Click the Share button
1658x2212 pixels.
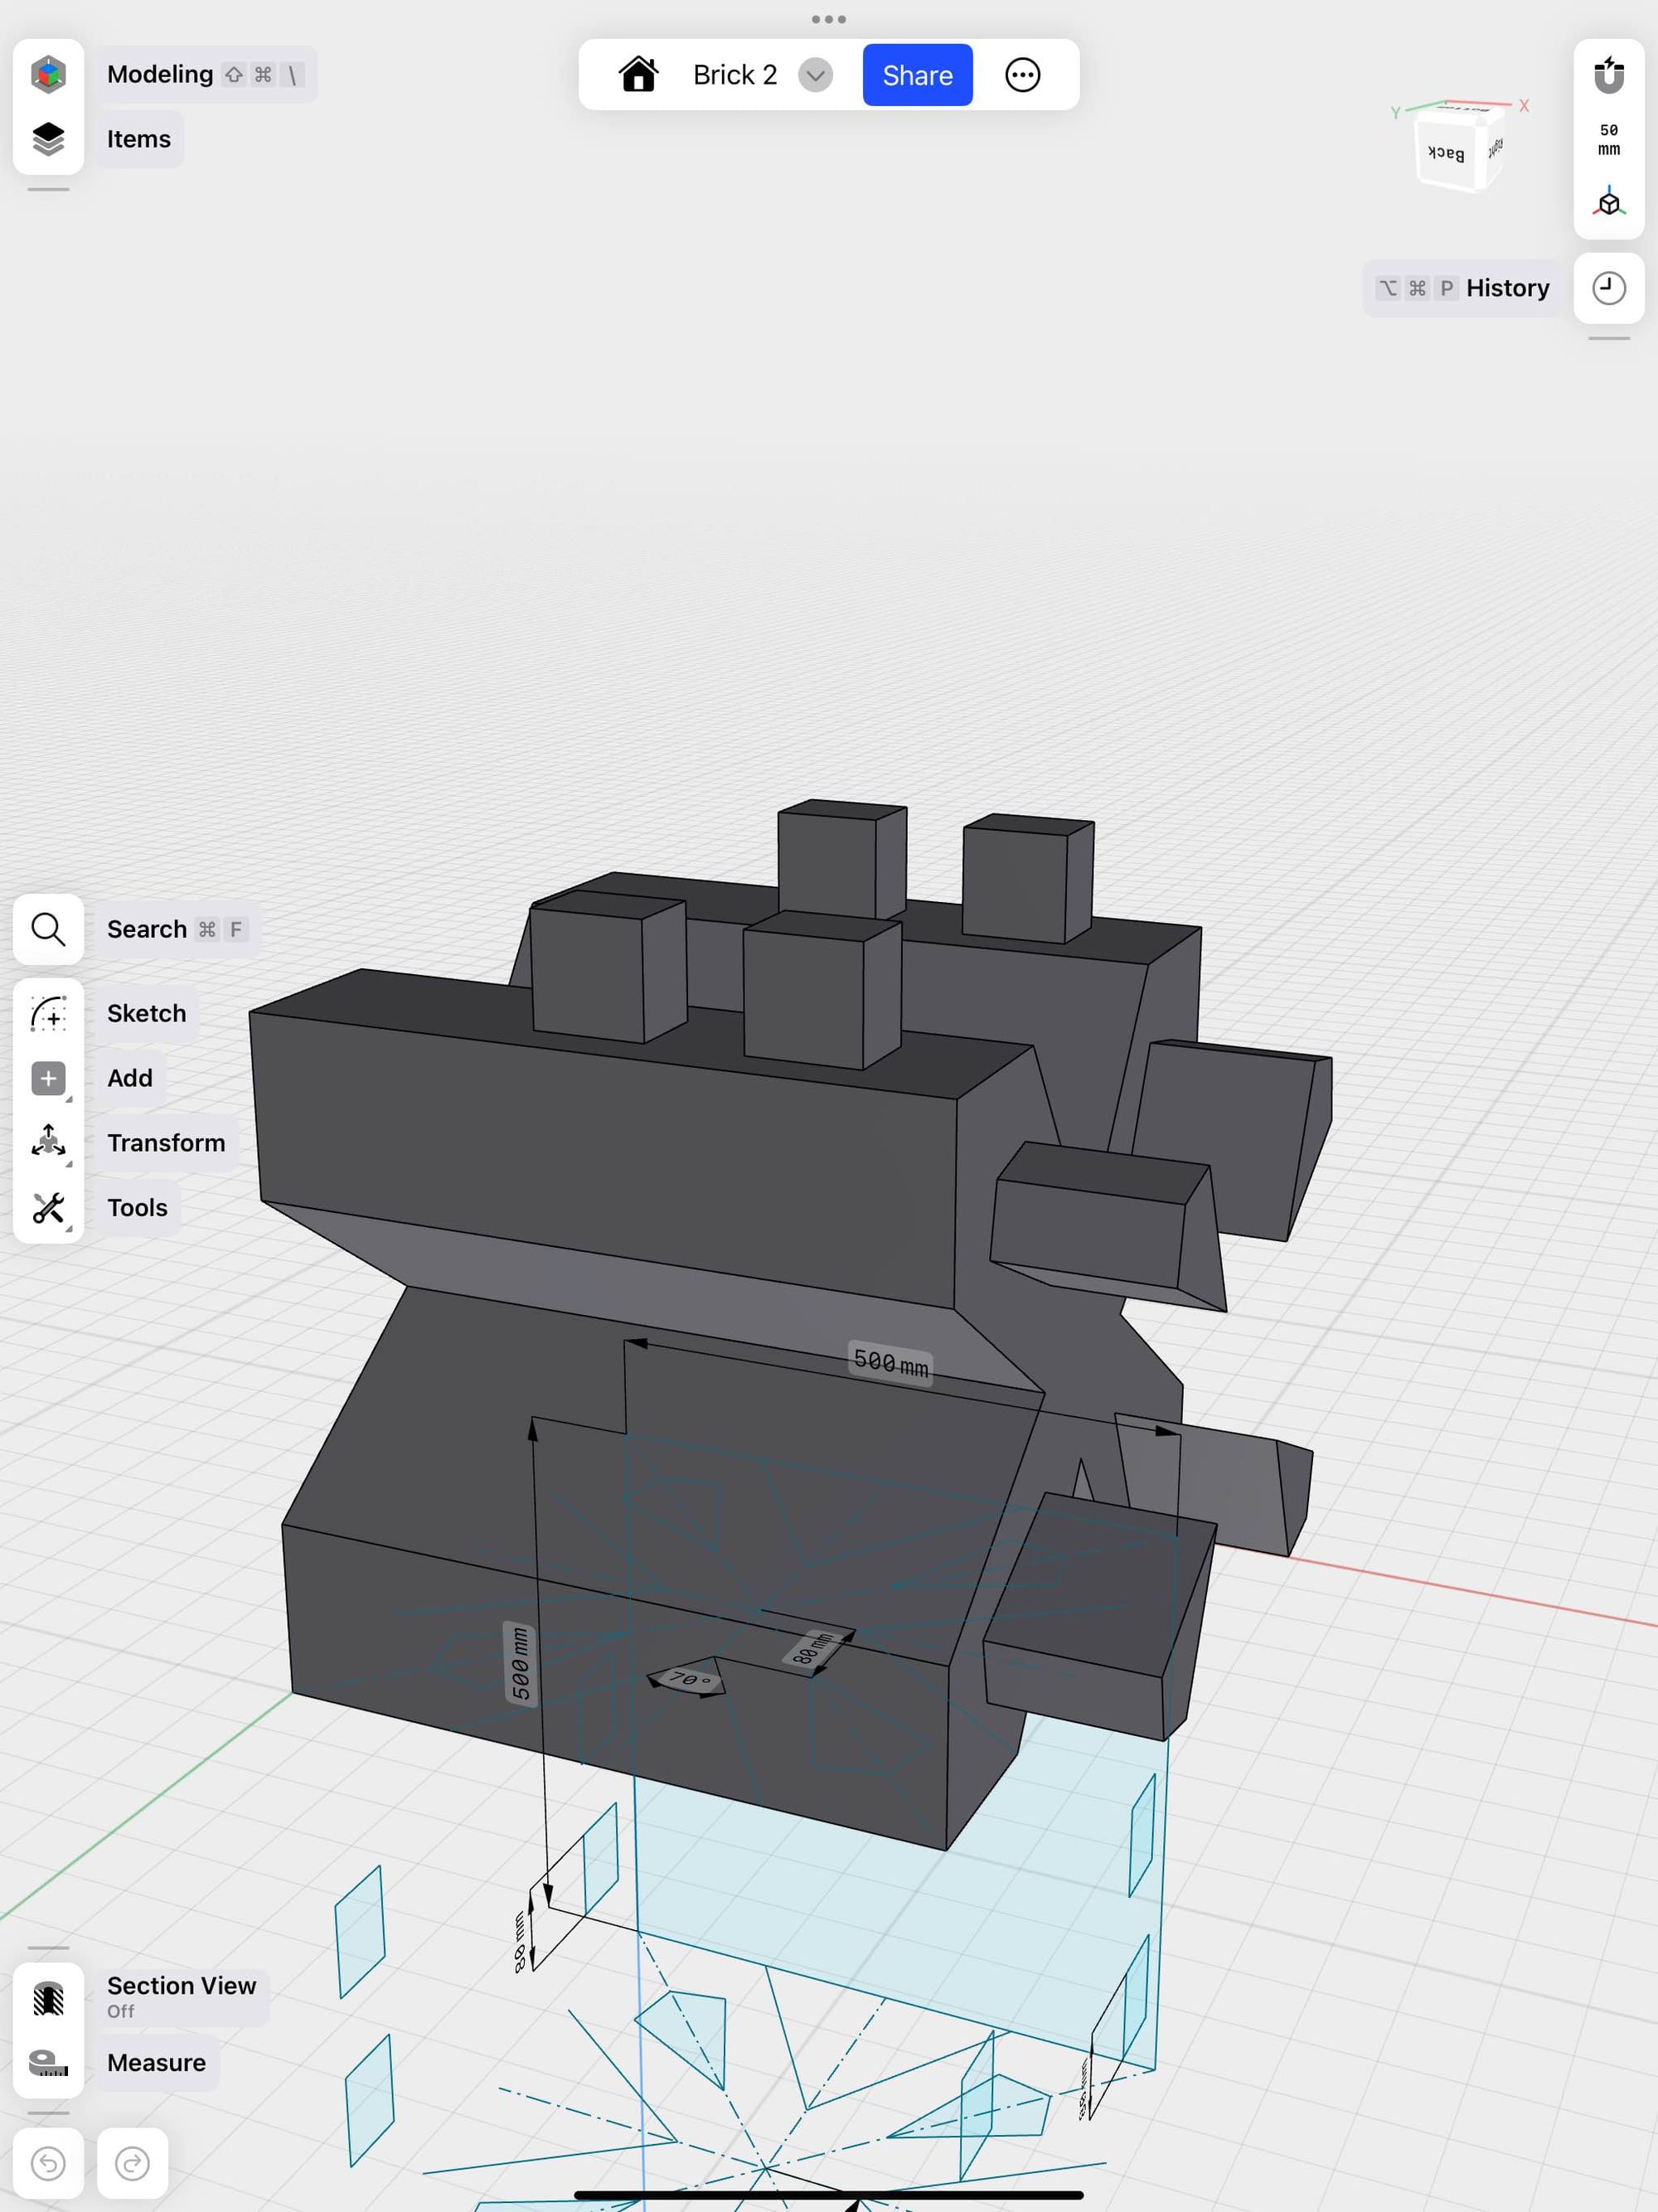pos(918,75)
